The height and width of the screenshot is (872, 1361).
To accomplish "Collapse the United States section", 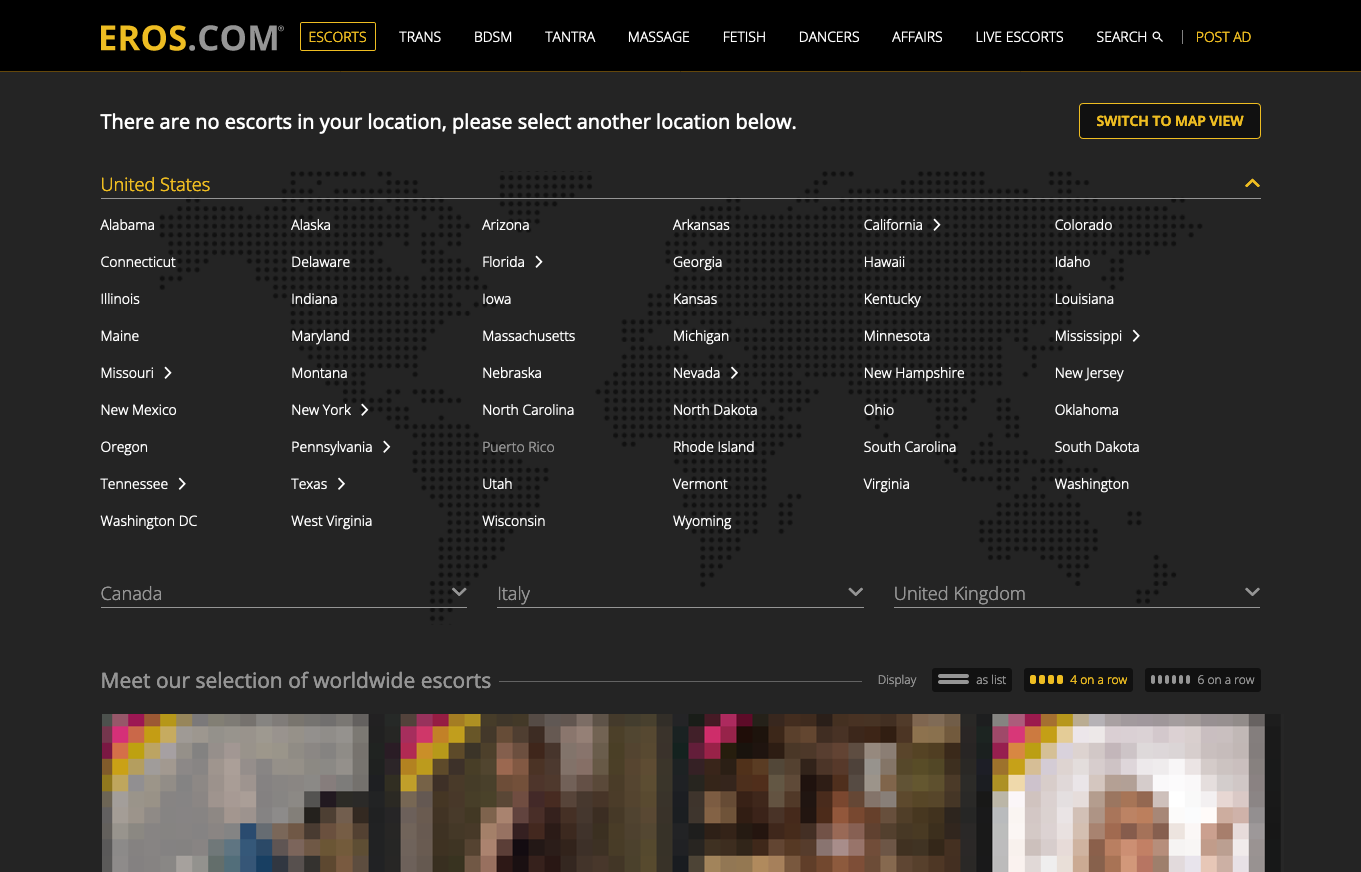I will (x=1251, y=184).
